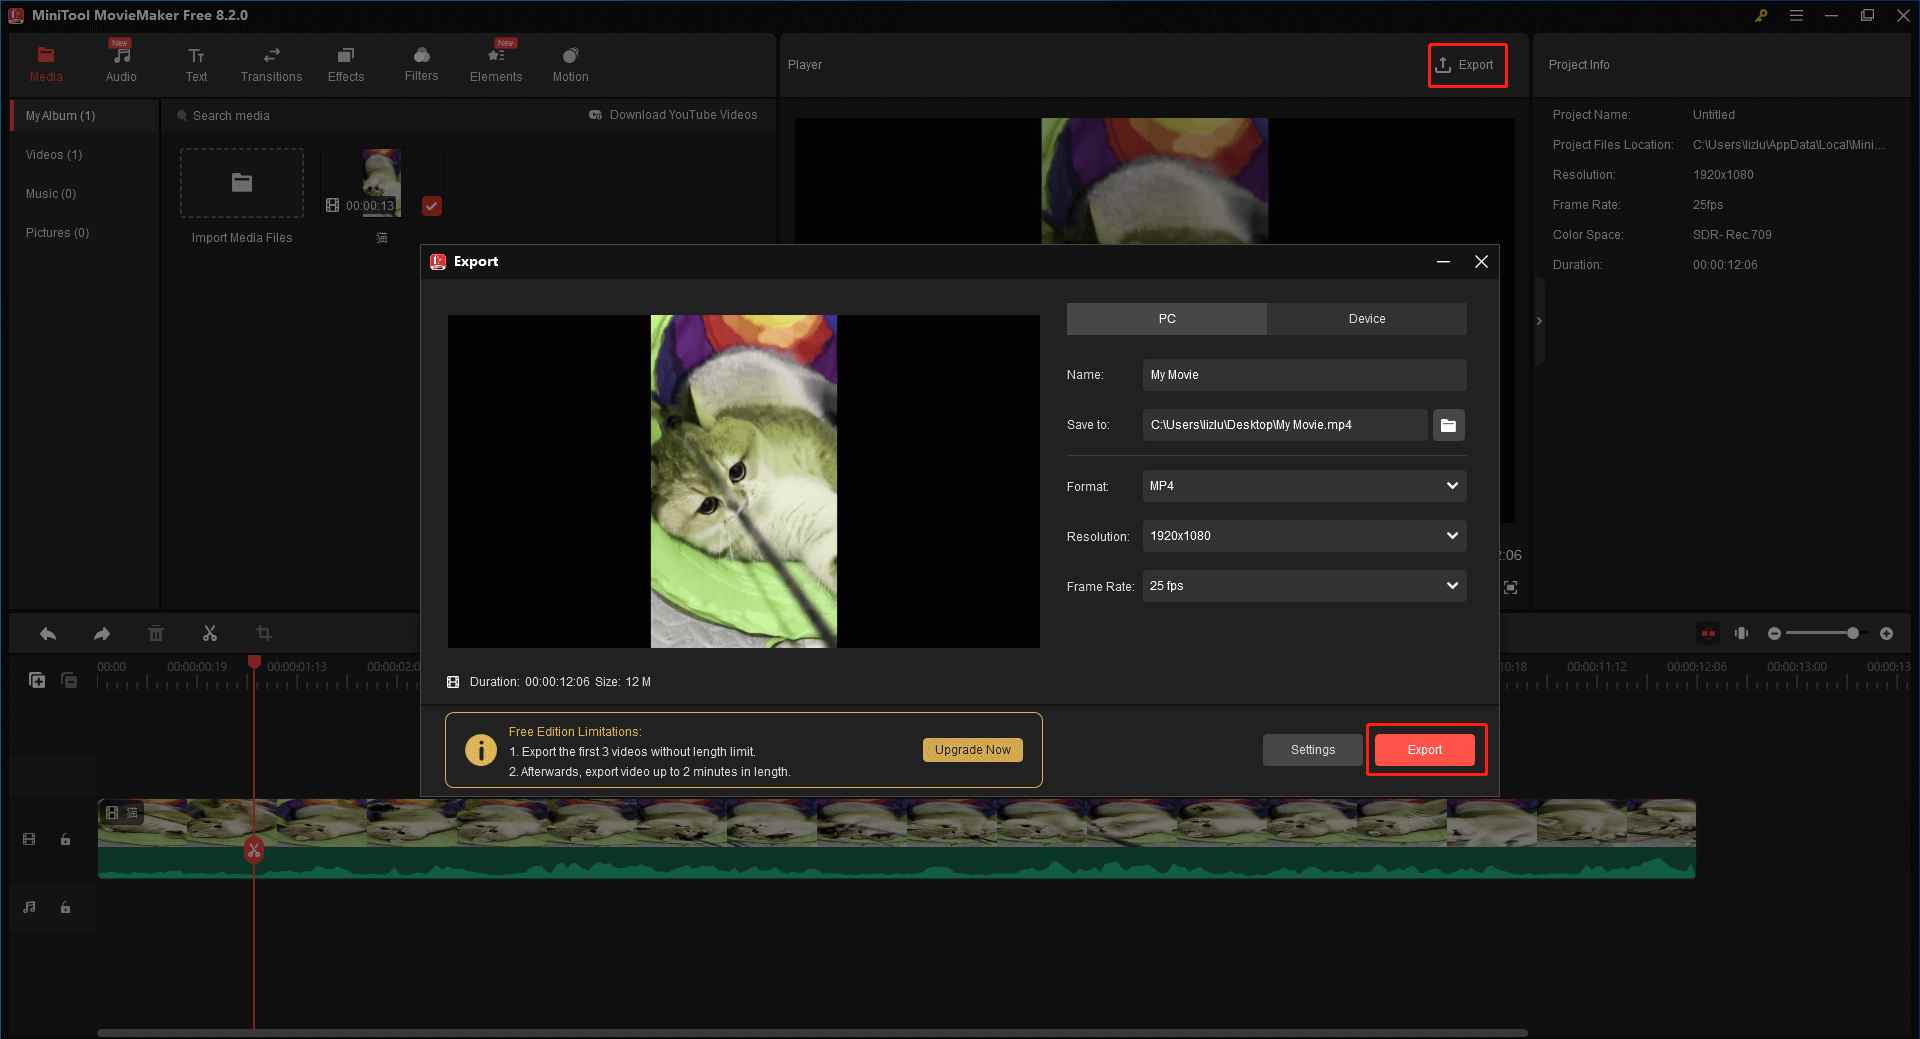Toggle the red checkmark on the media clip

[x=431, y=206]
